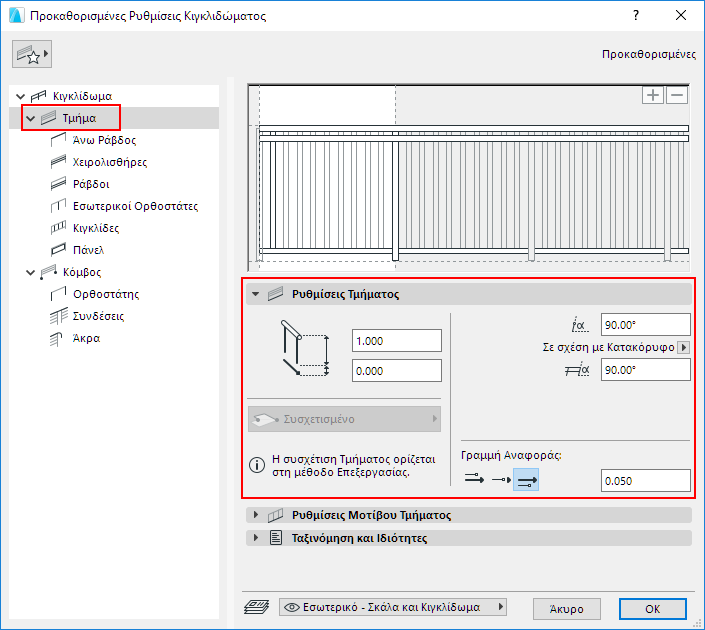
Task: Collapse the Ρυθμίσεις Τμήματος panel
Action: [x=255, y=294]
